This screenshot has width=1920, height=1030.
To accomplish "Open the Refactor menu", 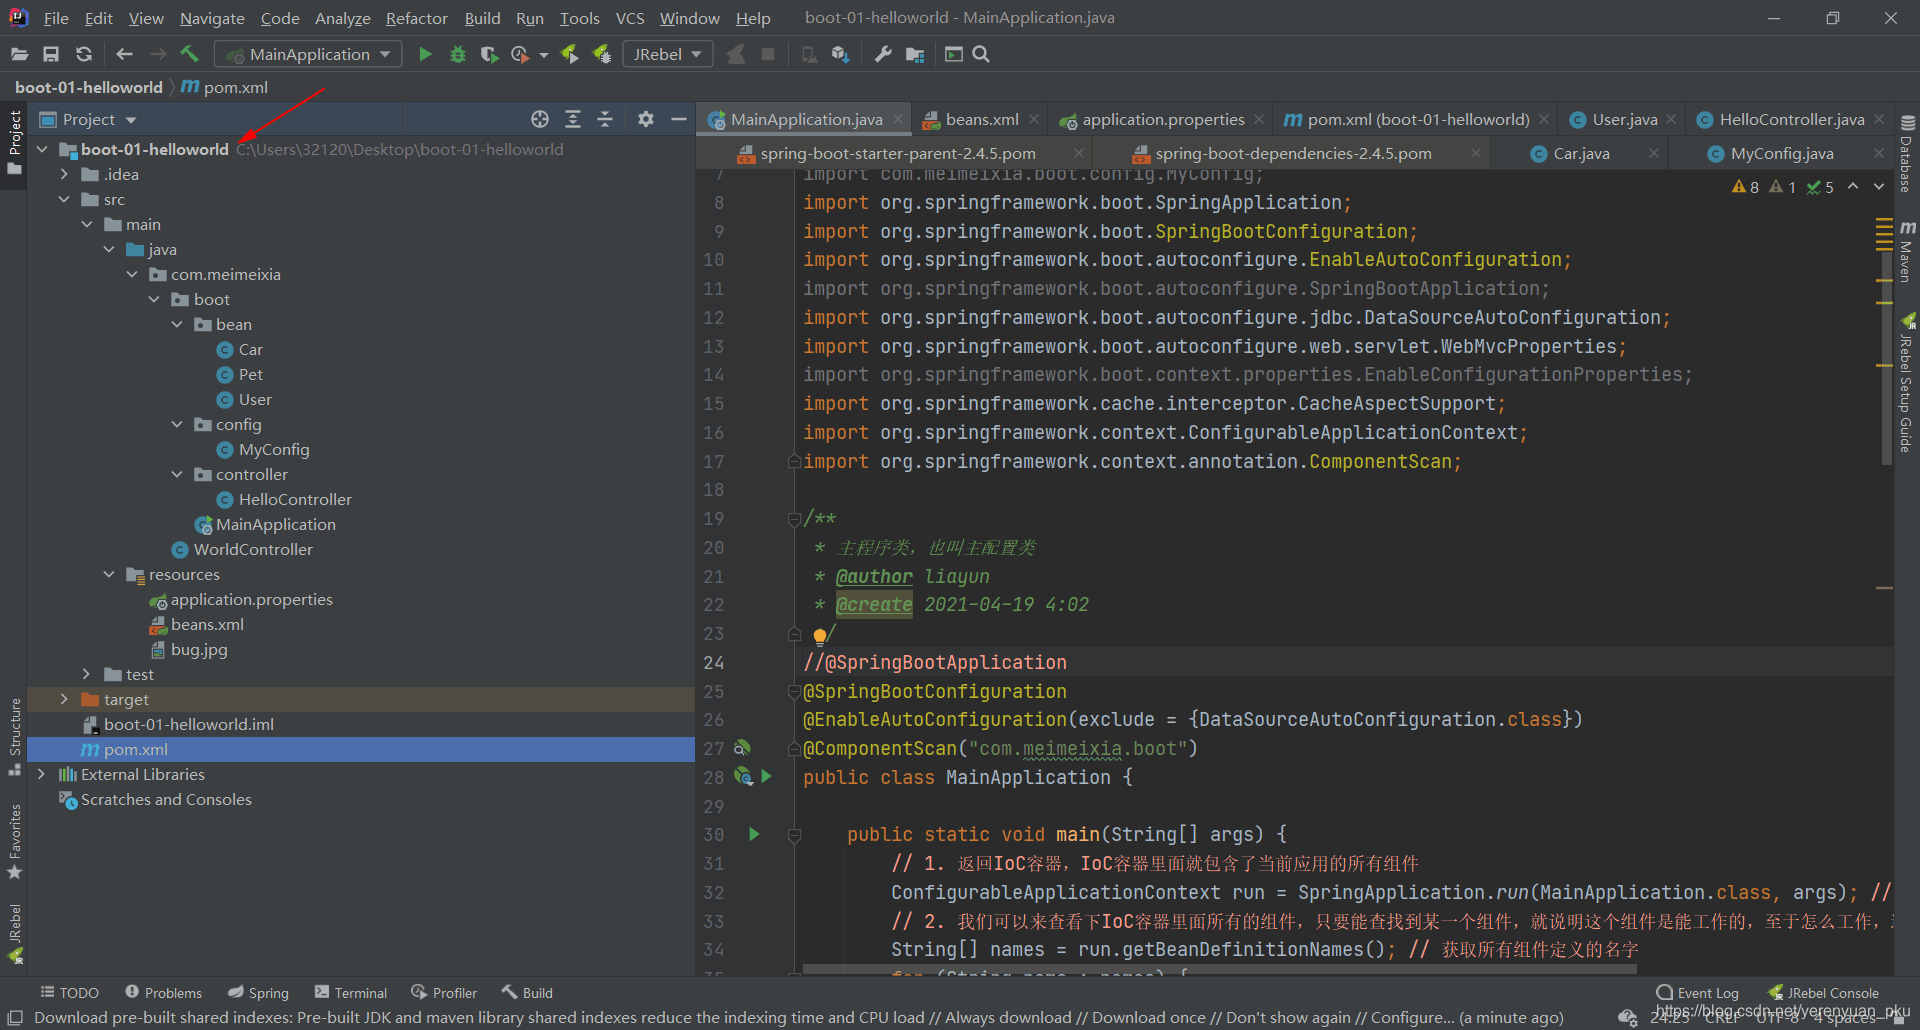I will point(416,18).
